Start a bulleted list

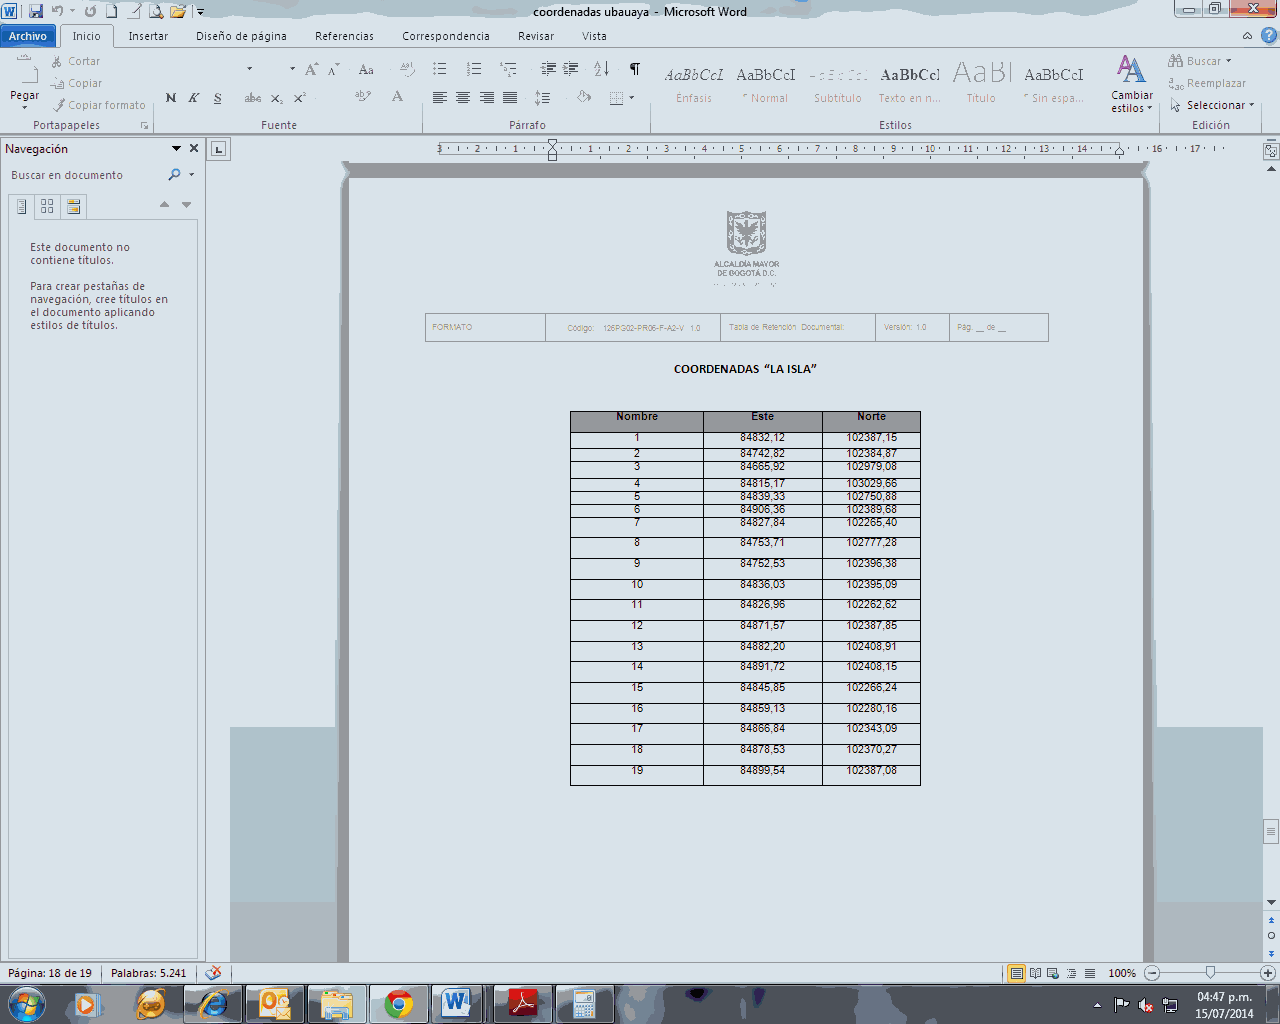click(x=440, y=69)
